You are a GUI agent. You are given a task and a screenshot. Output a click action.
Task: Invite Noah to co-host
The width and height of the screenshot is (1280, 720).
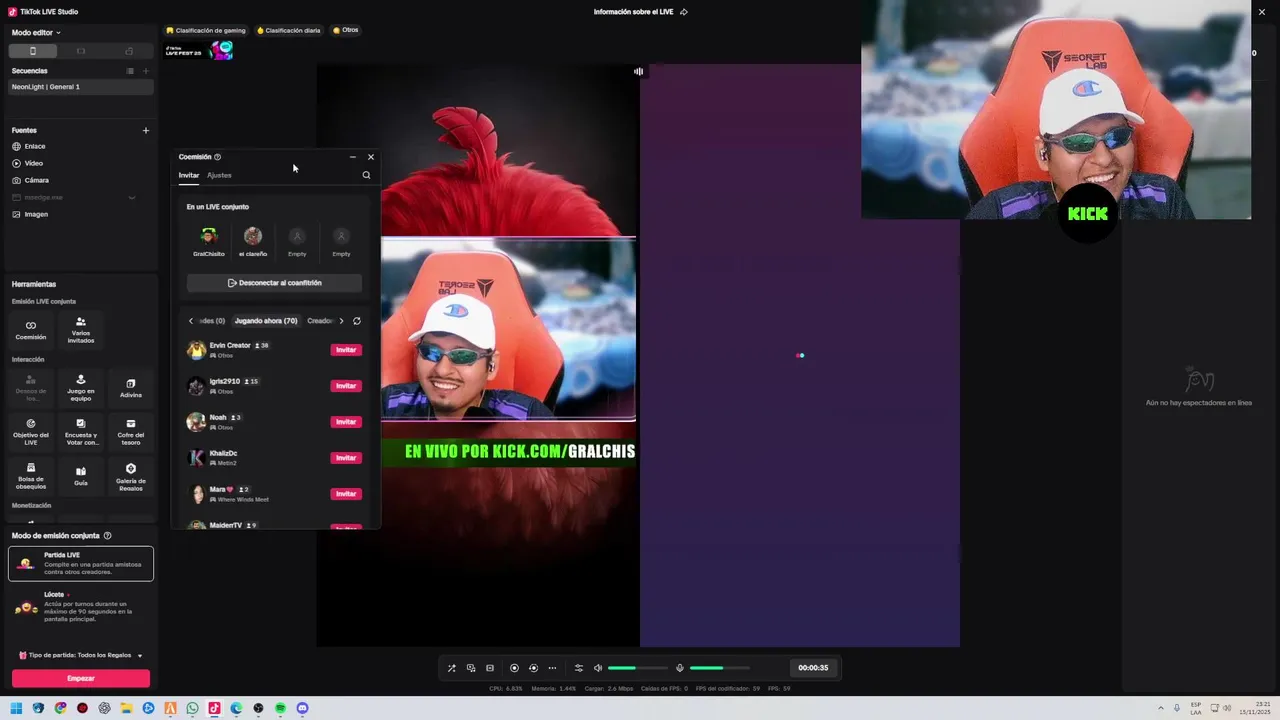346,422
